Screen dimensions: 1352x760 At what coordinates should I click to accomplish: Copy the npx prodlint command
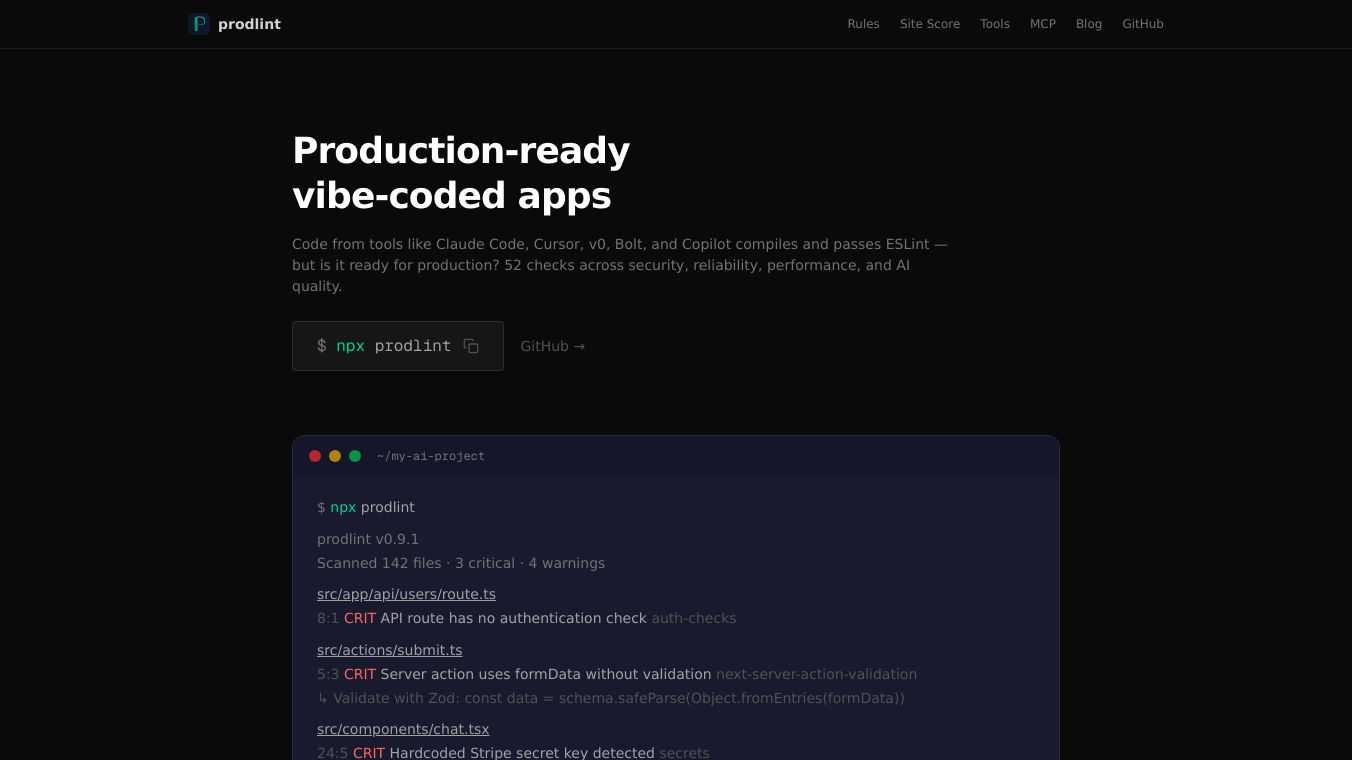(471, 346)
